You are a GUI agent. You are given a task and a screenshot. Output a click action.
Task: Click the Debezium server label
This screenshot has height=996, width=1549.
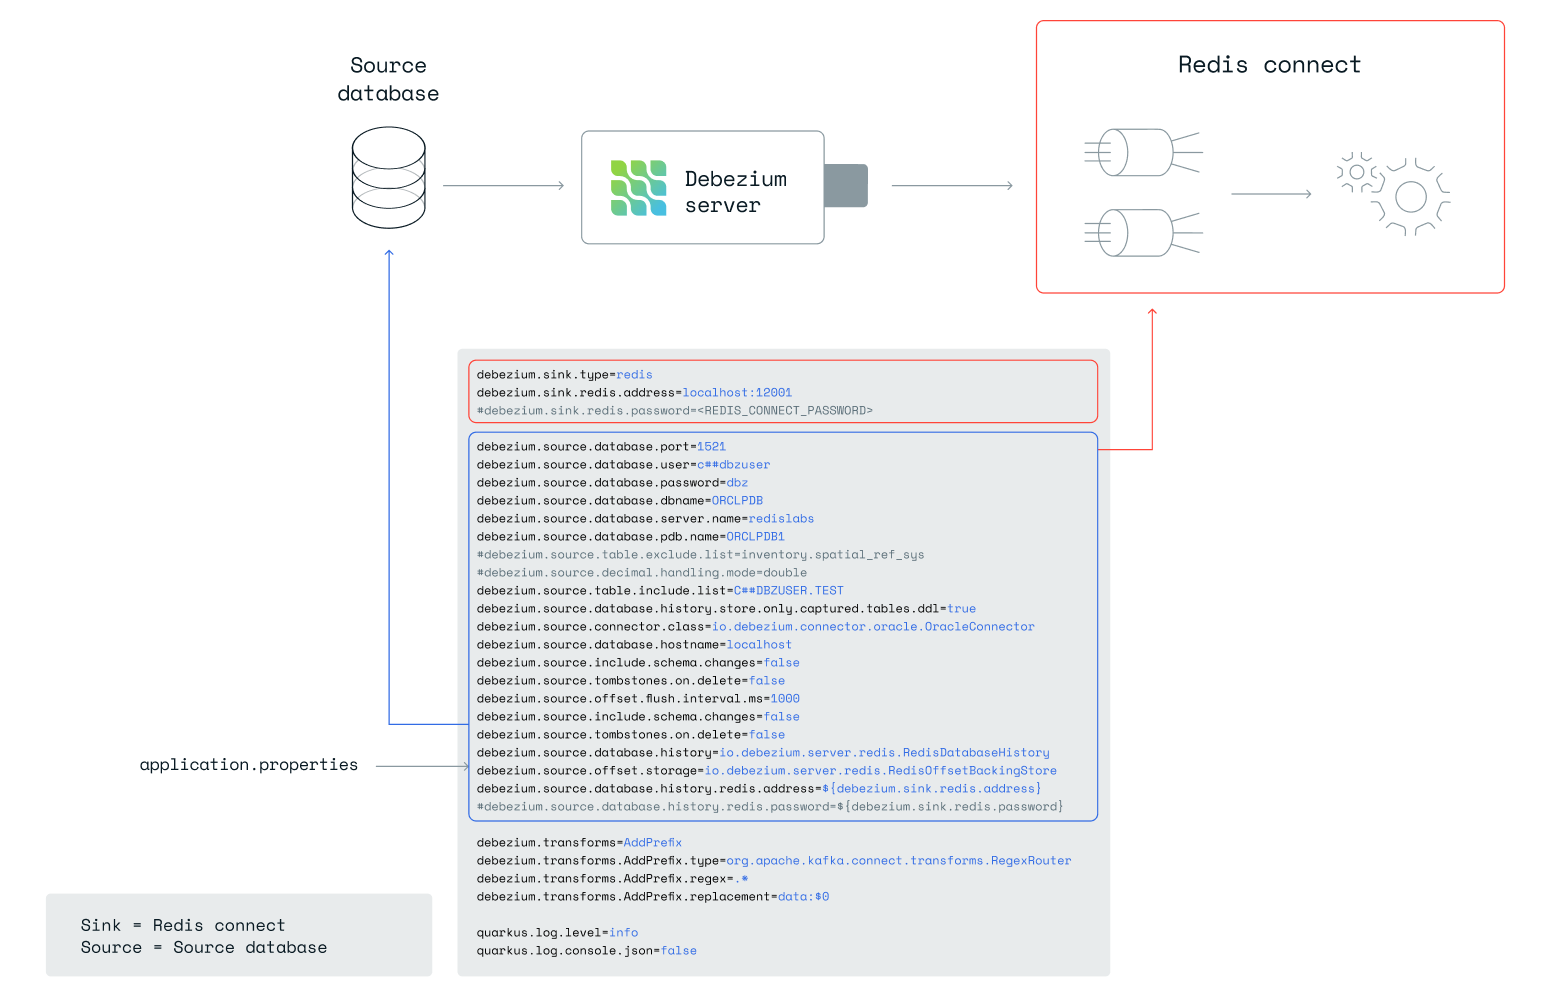736,192
